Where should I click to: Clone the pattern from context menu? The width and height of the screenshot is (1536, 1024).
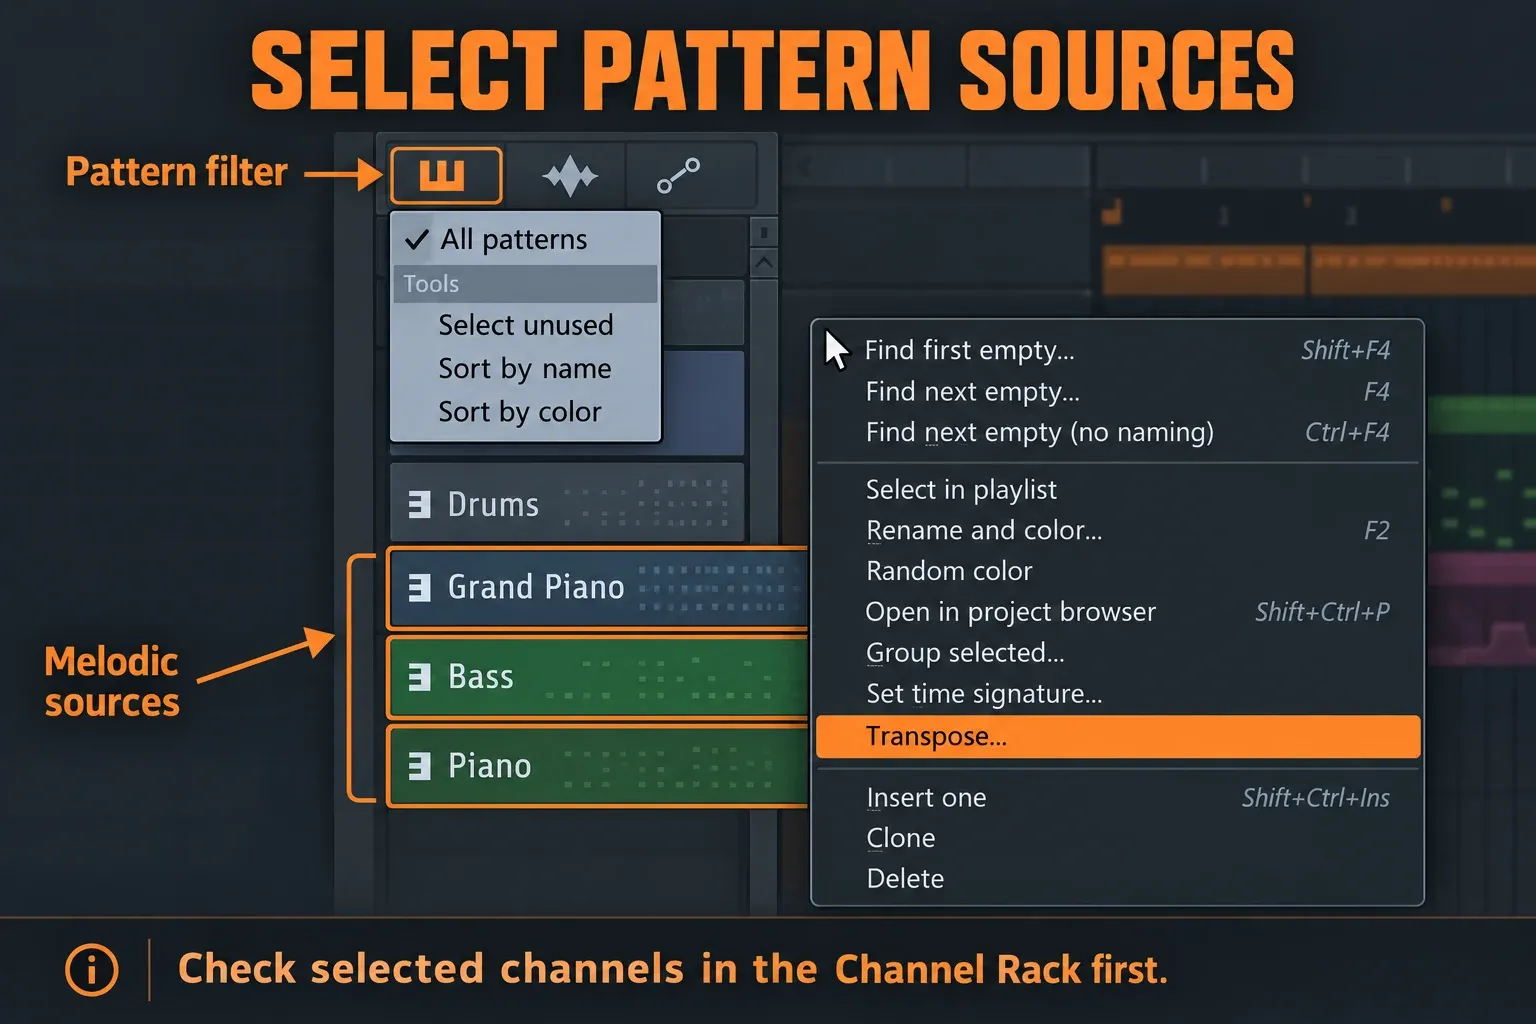point(1118,838)
